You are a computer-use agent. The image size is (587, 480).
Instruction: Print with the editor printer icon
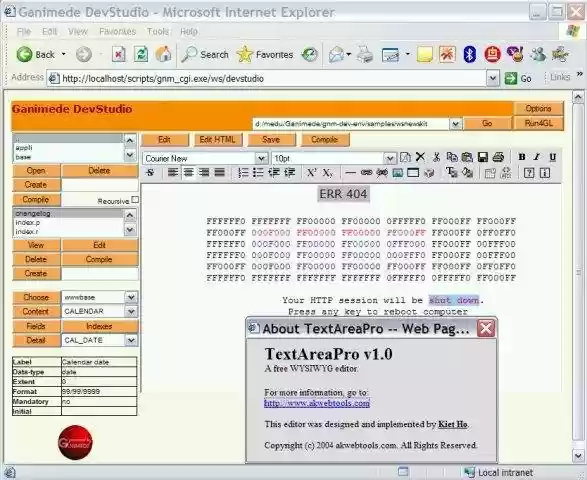[x=498, y=157]
